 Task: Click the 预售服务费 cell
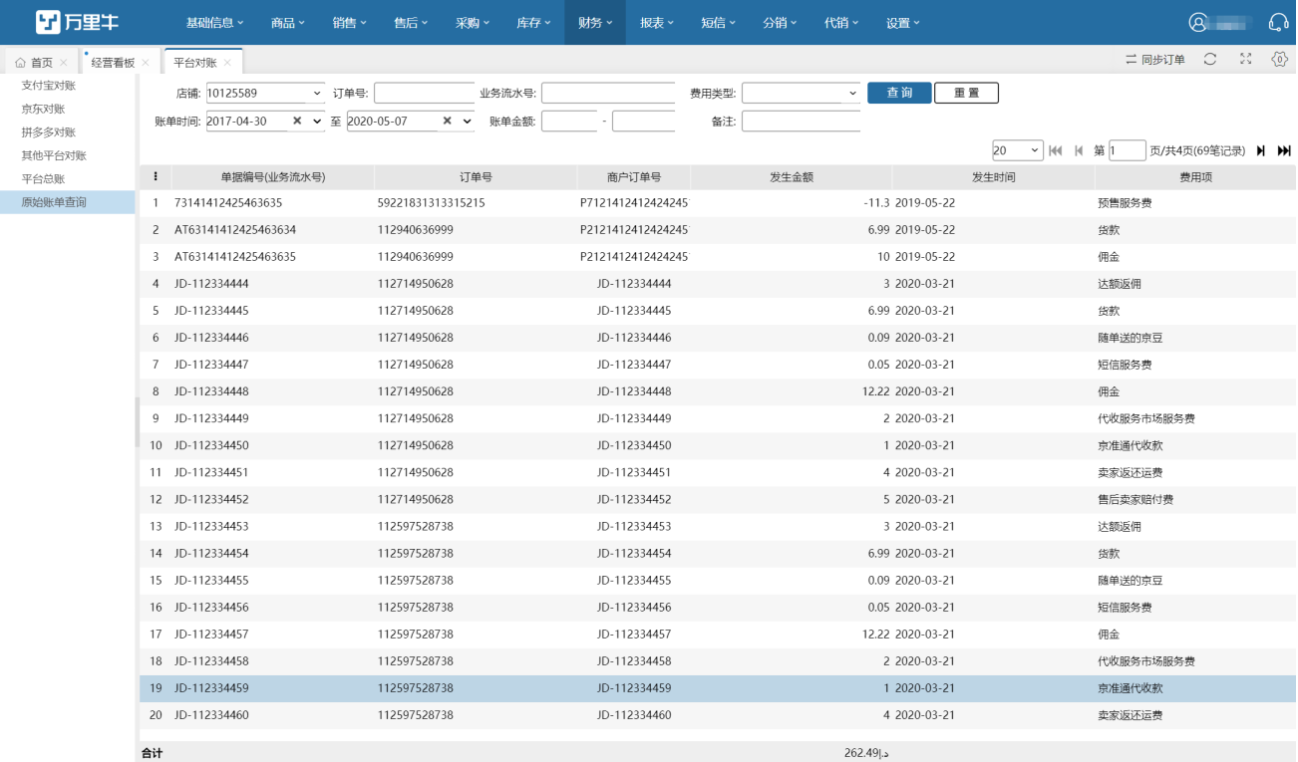point(1125,203)
